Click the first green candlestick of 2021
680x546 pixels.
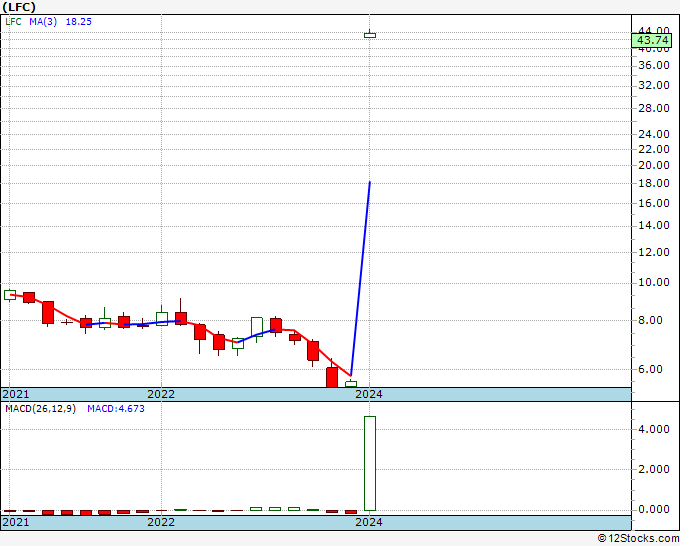[x=10, y=295]
